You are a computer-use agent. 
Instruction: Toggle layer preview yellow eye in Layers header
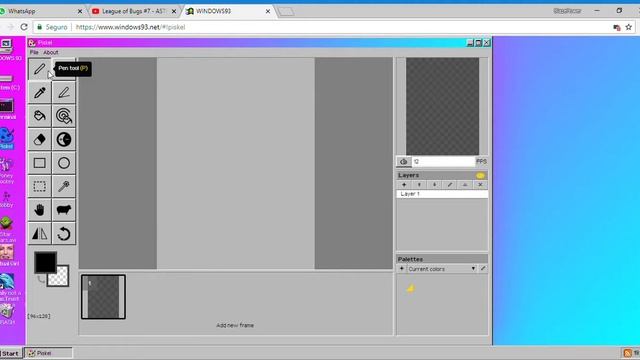(480, 176)
